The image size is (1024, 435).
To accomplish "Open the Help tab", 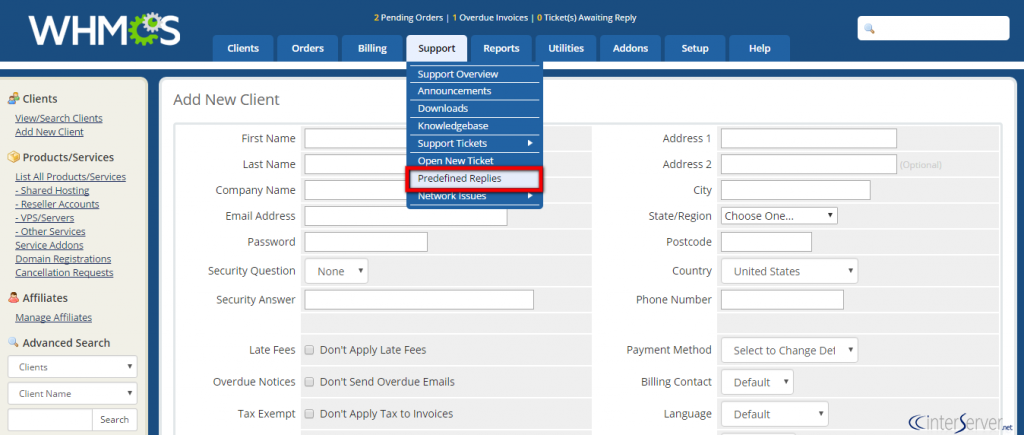I will pos(760,48).
